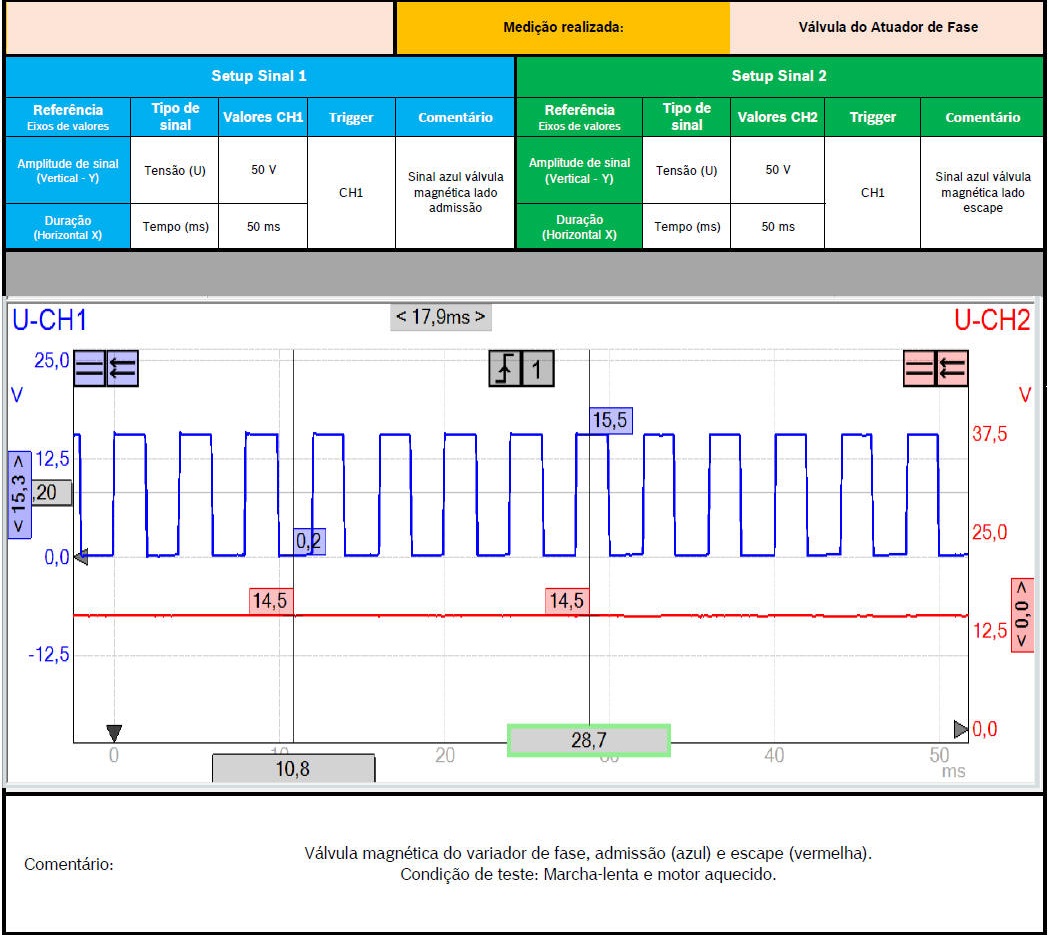Click the 17,9ms cursor delta stepper
1049x938 pixels.
tap(440, 318)
